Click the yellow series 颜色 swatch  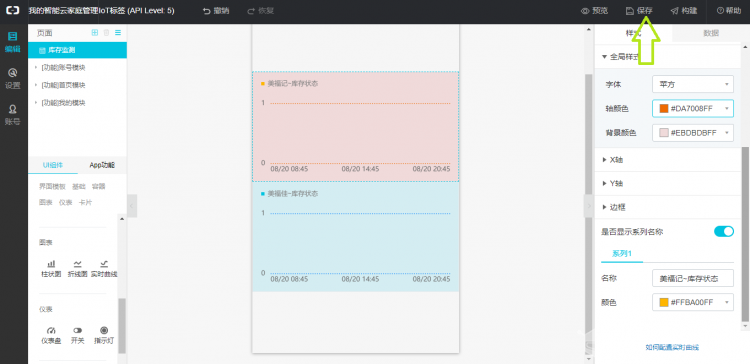pyautogui.click(x=664, y=302)
